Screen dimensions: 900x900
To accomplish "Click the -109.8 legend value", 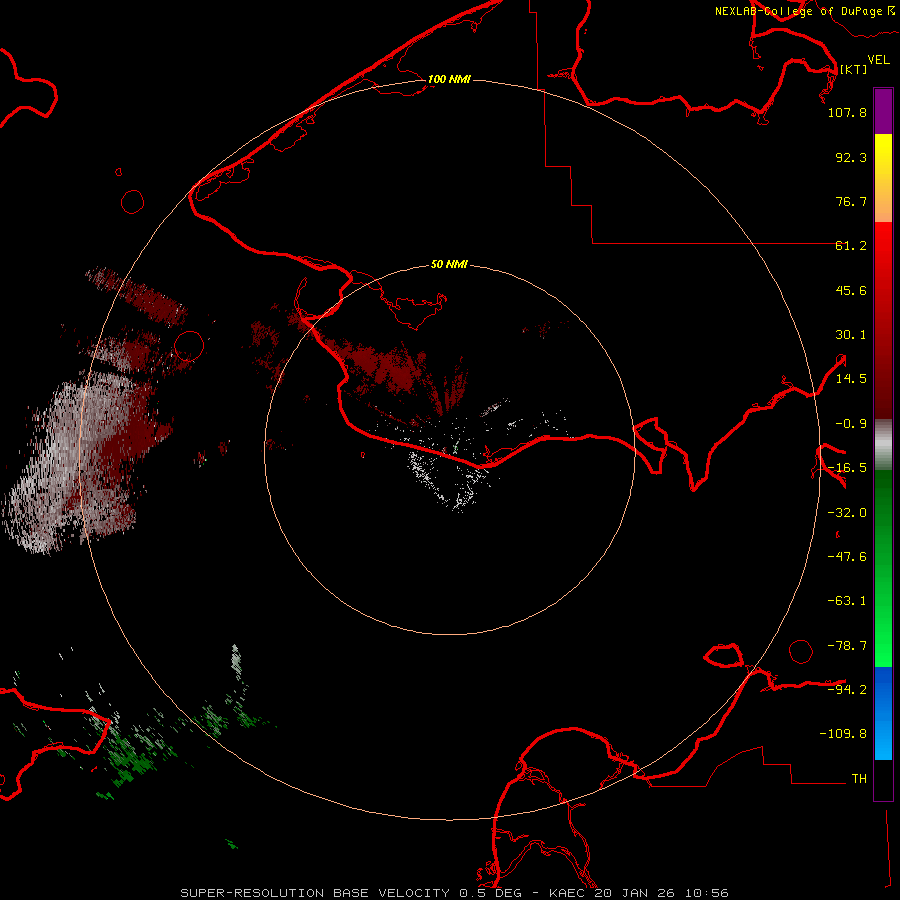I will click(x=843, y=734).
